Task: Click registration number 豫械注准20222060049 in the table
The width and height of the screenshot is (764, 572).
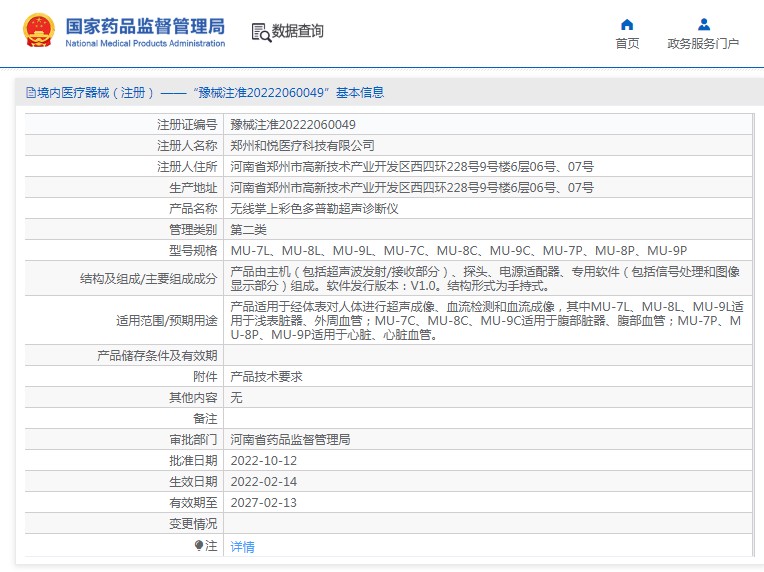Action: click(292, 124)
